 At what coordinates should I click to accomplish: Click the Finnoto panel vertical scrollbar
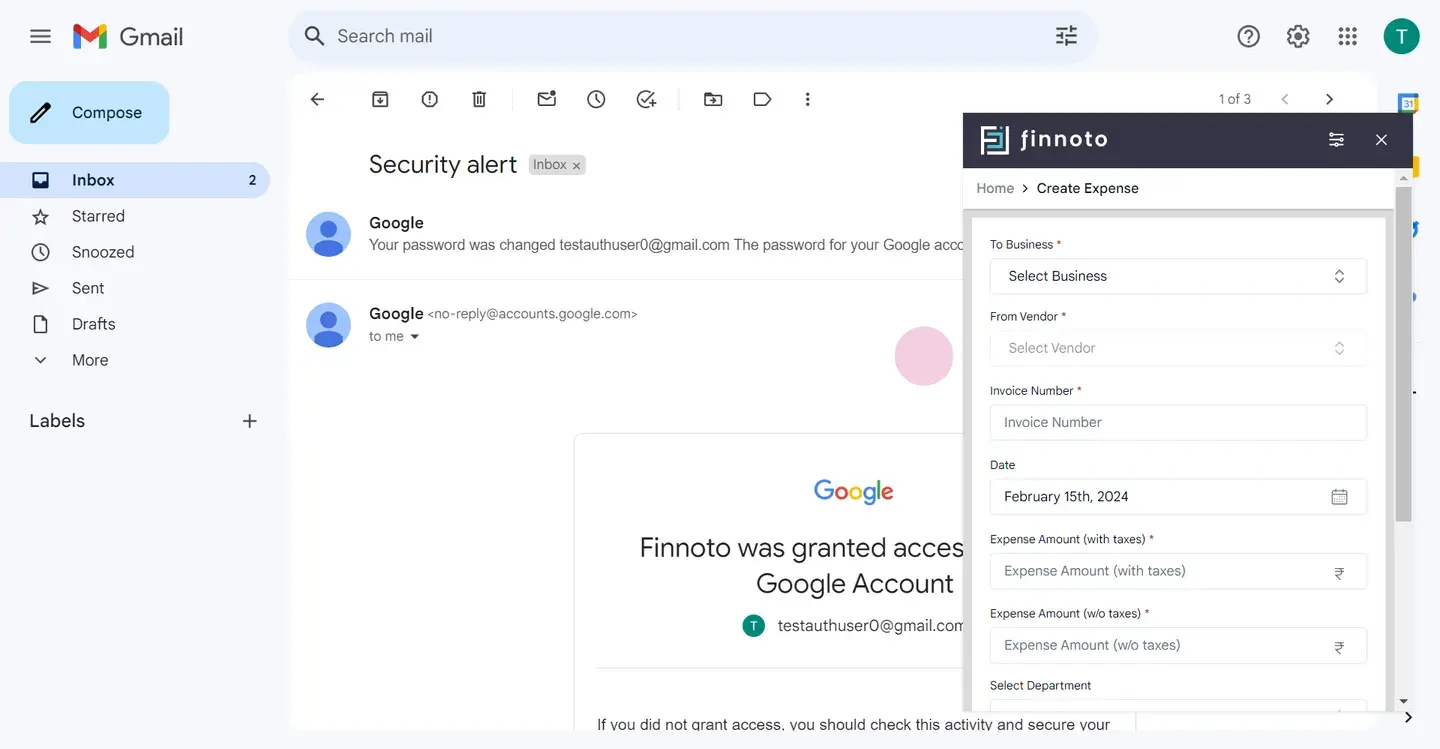[x=1403, y=352]
